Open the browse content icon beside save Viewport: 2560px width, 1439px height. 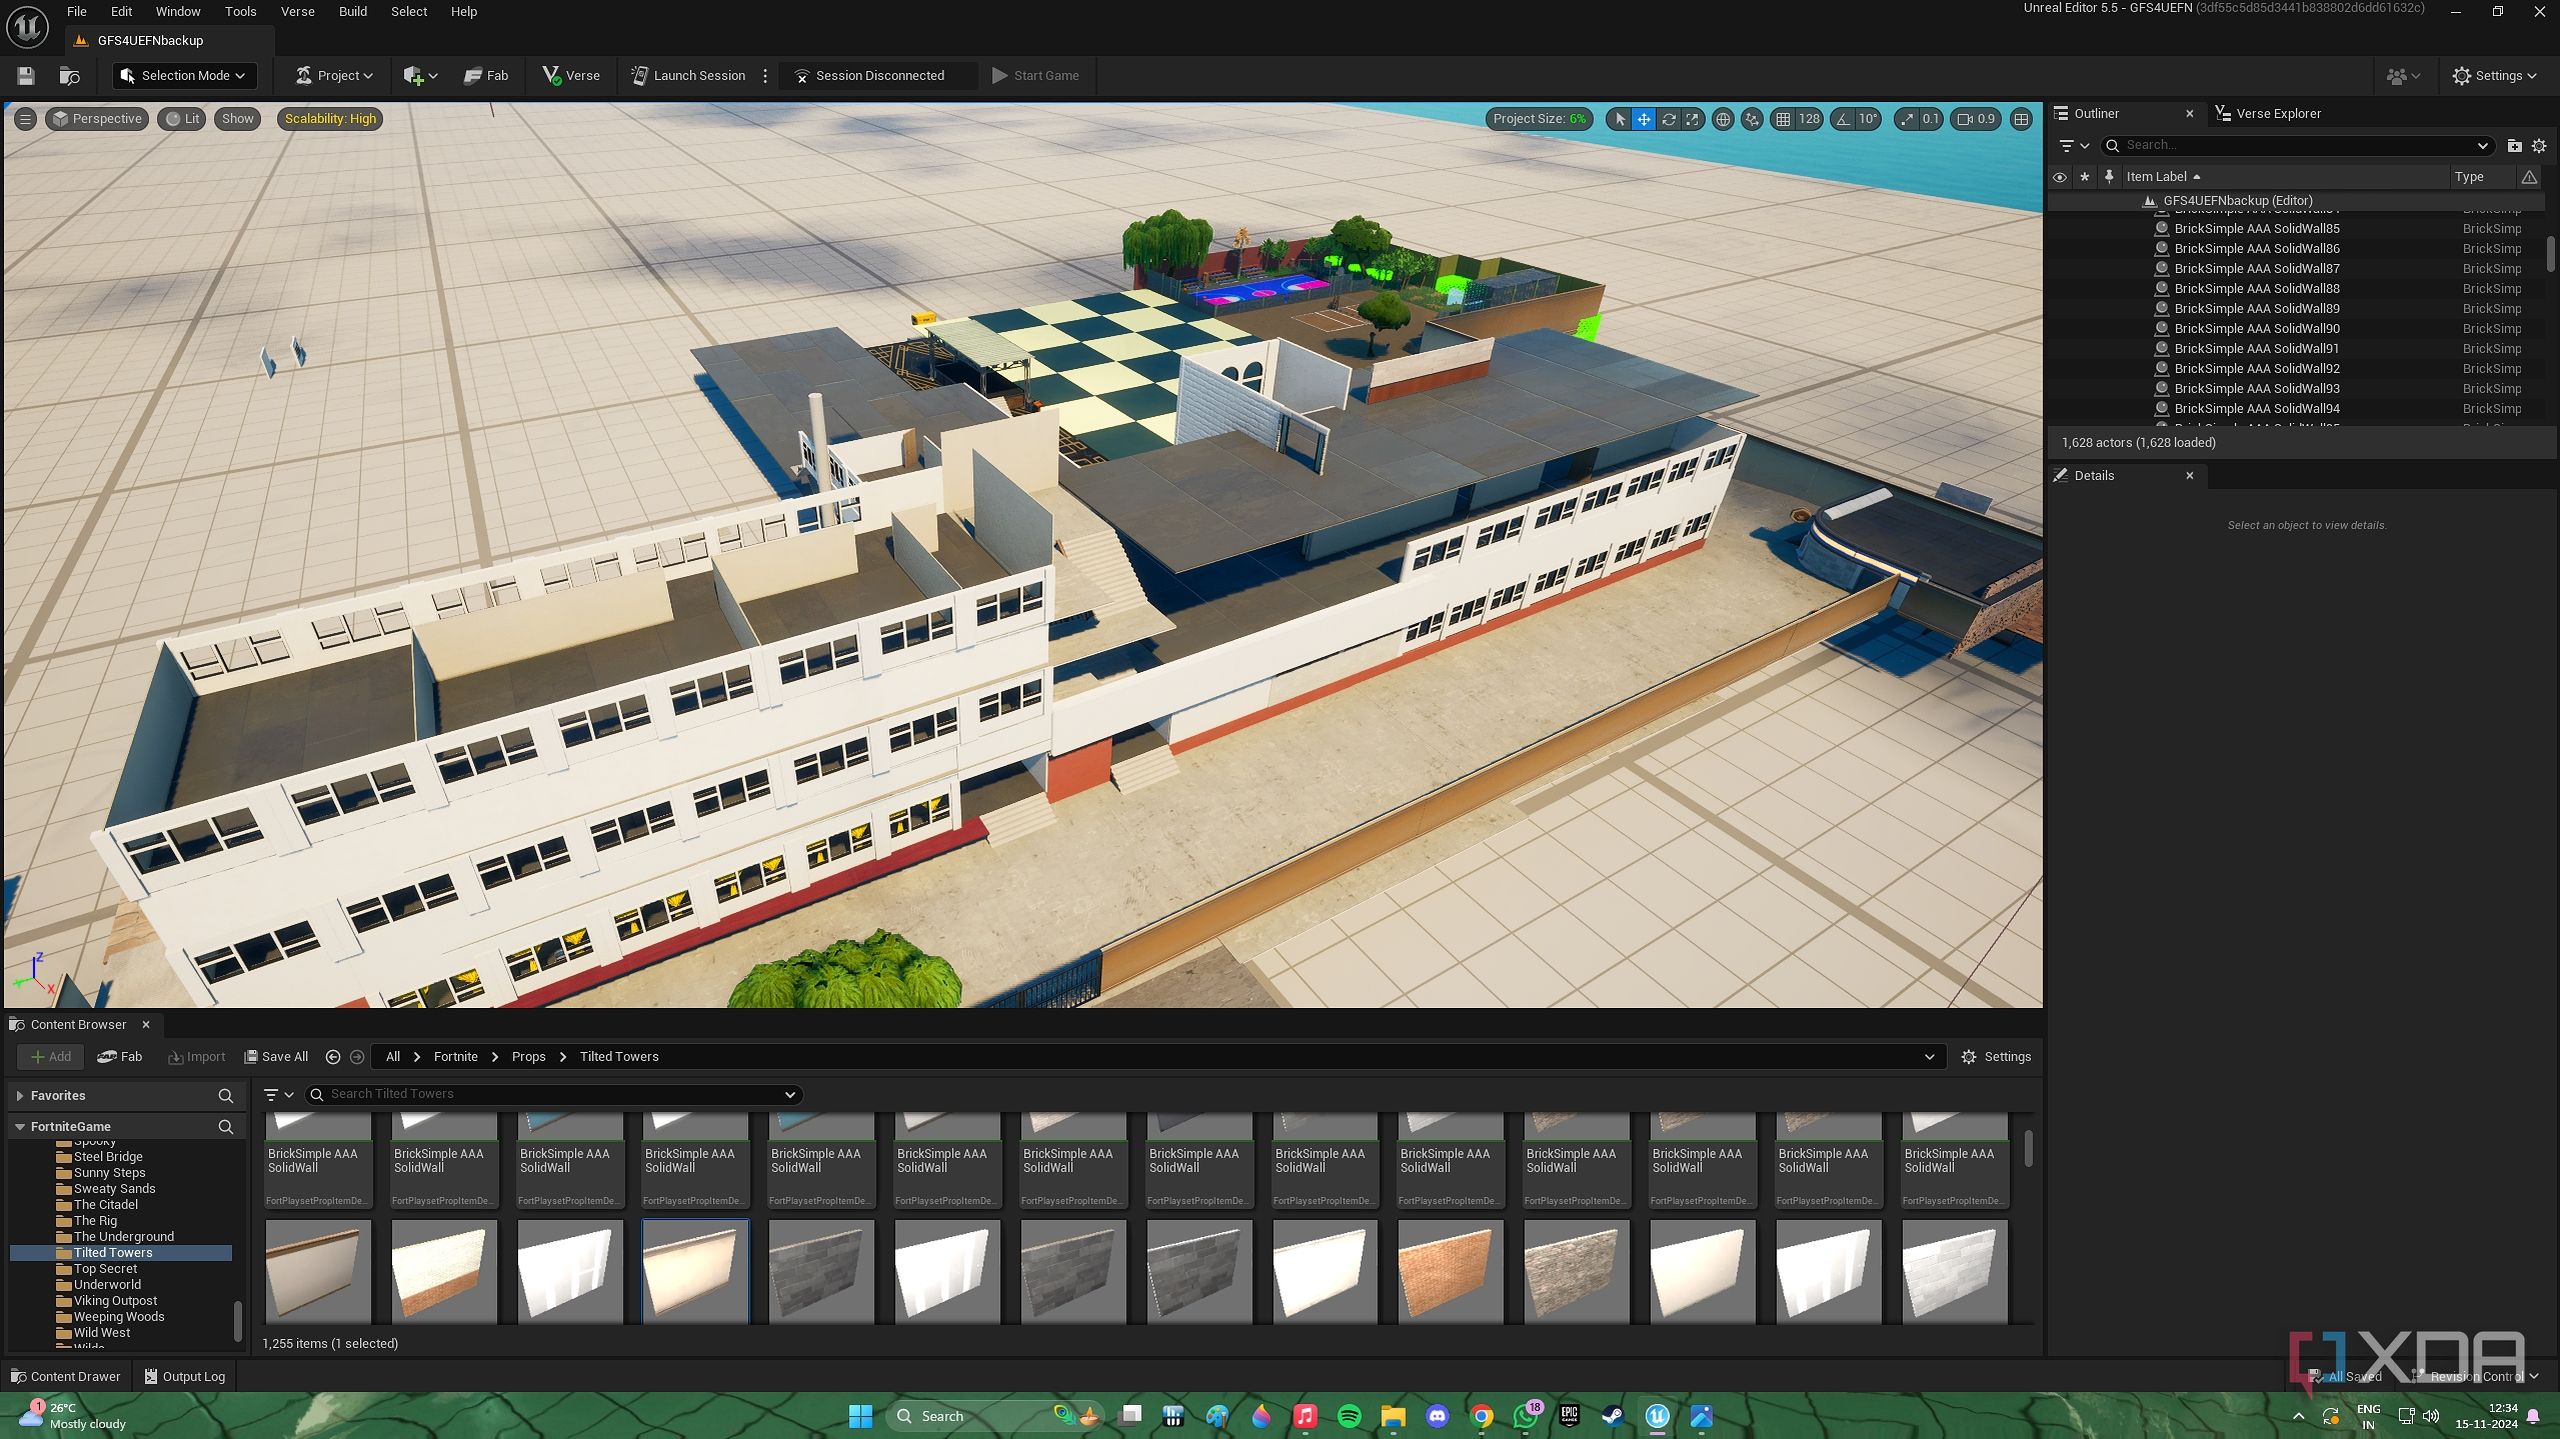point(69,76)
